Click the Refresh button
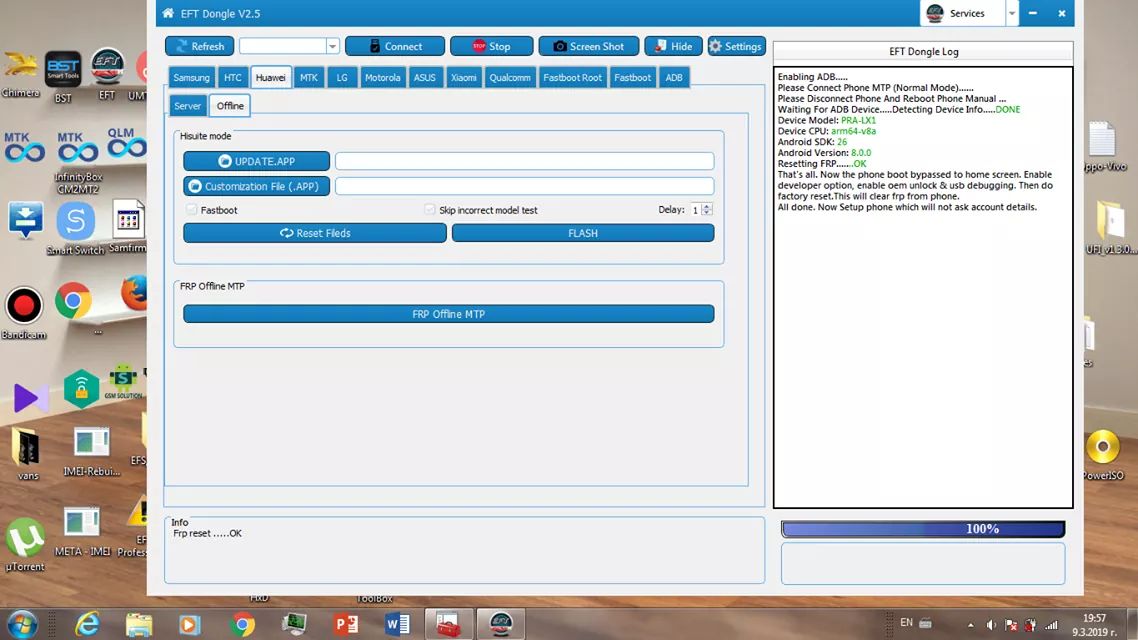Viewport: 1138px width, 640px height. [x=200, y=46]
